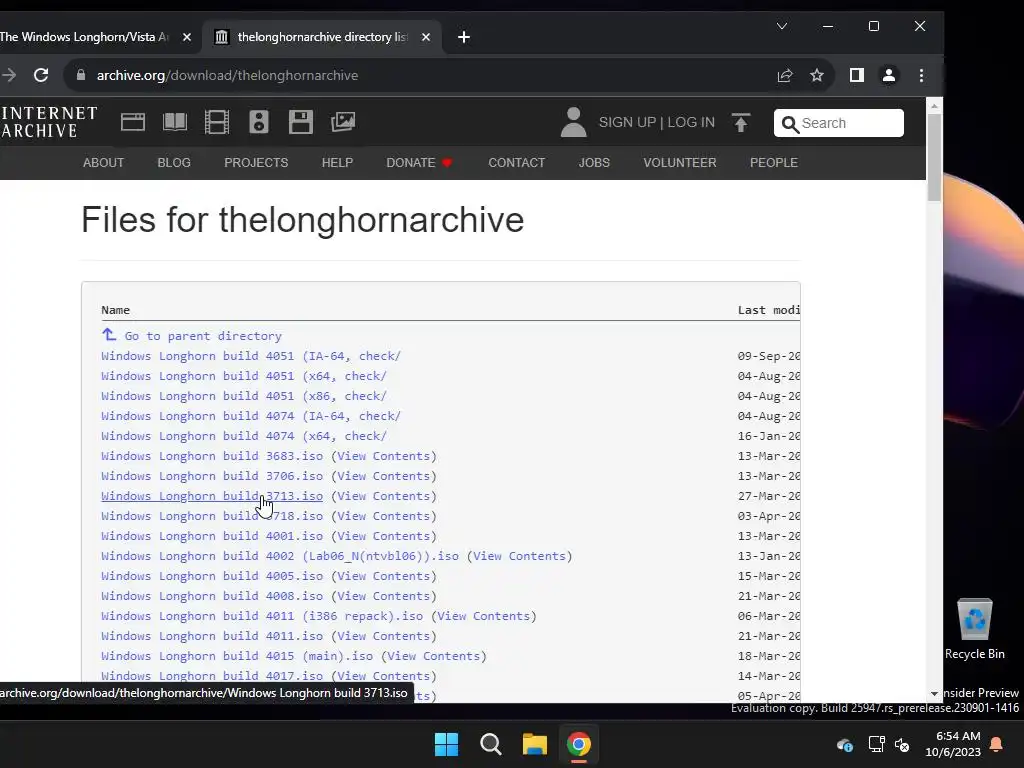
Task: Download Windows Longhorn build 3683.iso
Action: point(212,456)
